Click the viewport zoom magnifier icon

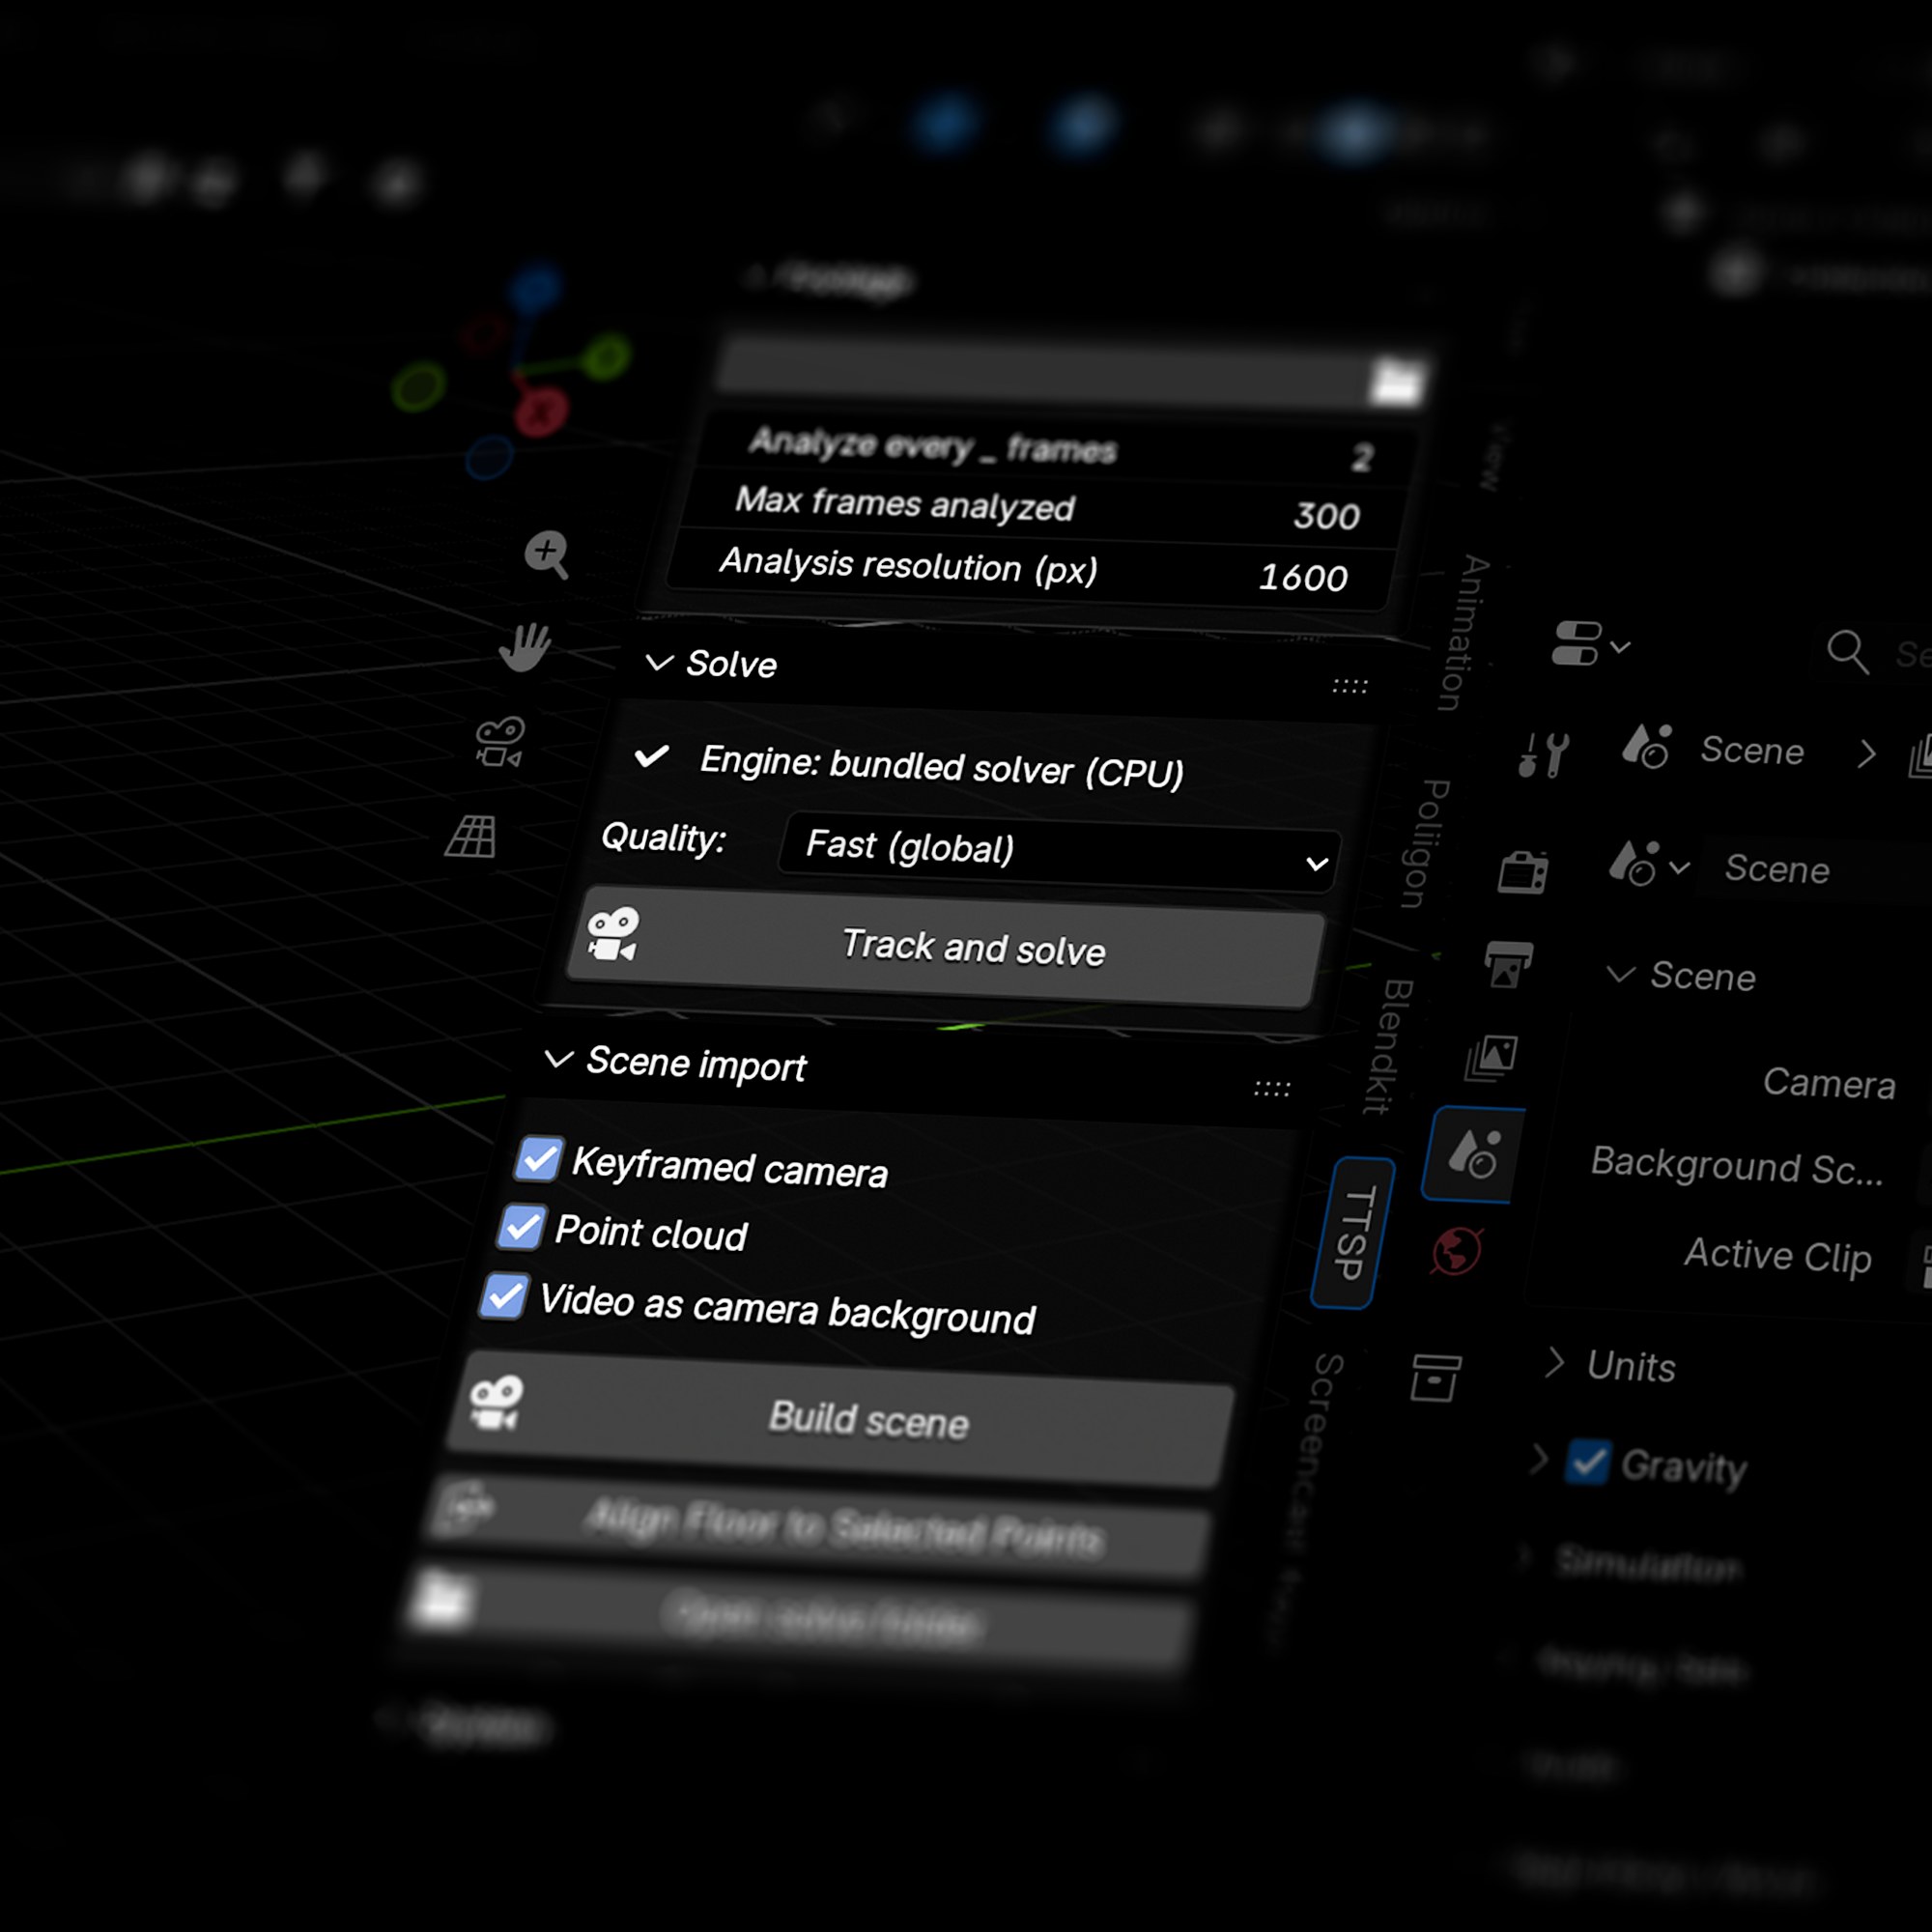[546, 554]
